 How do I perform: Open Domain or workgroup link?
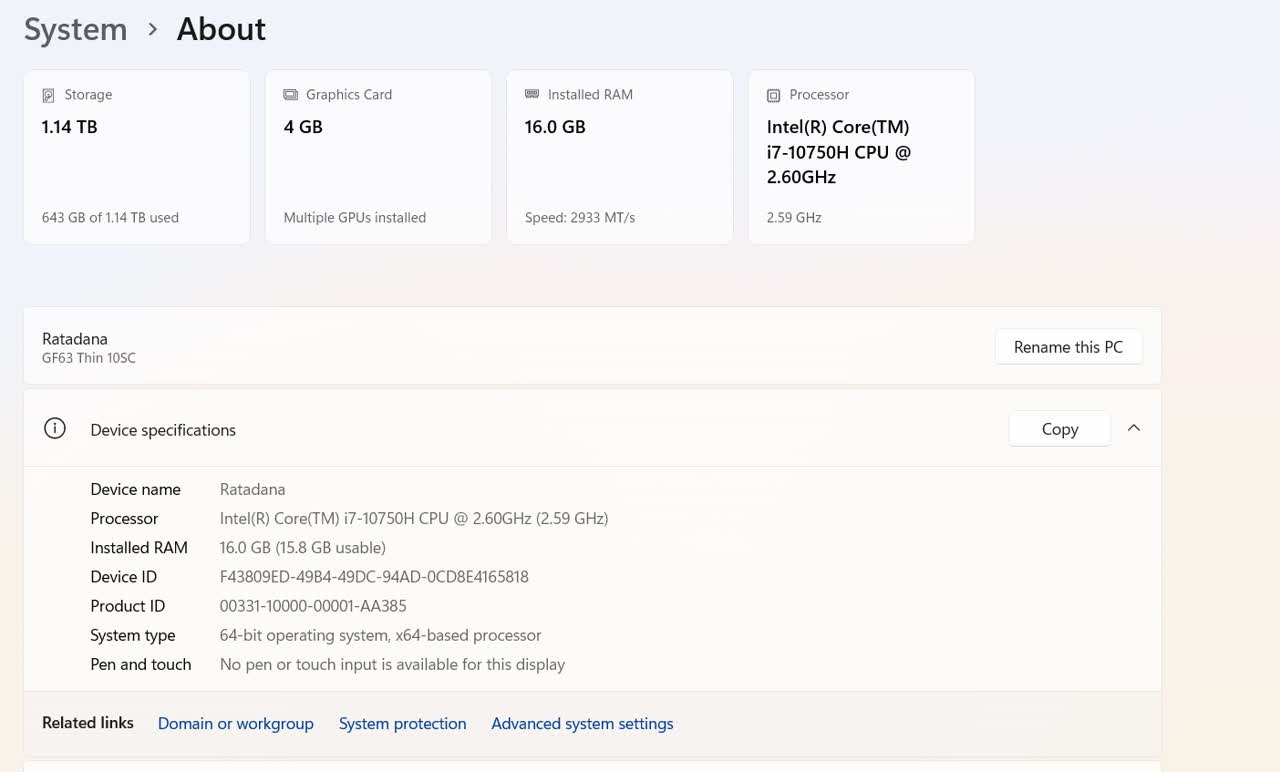point(236,723)
